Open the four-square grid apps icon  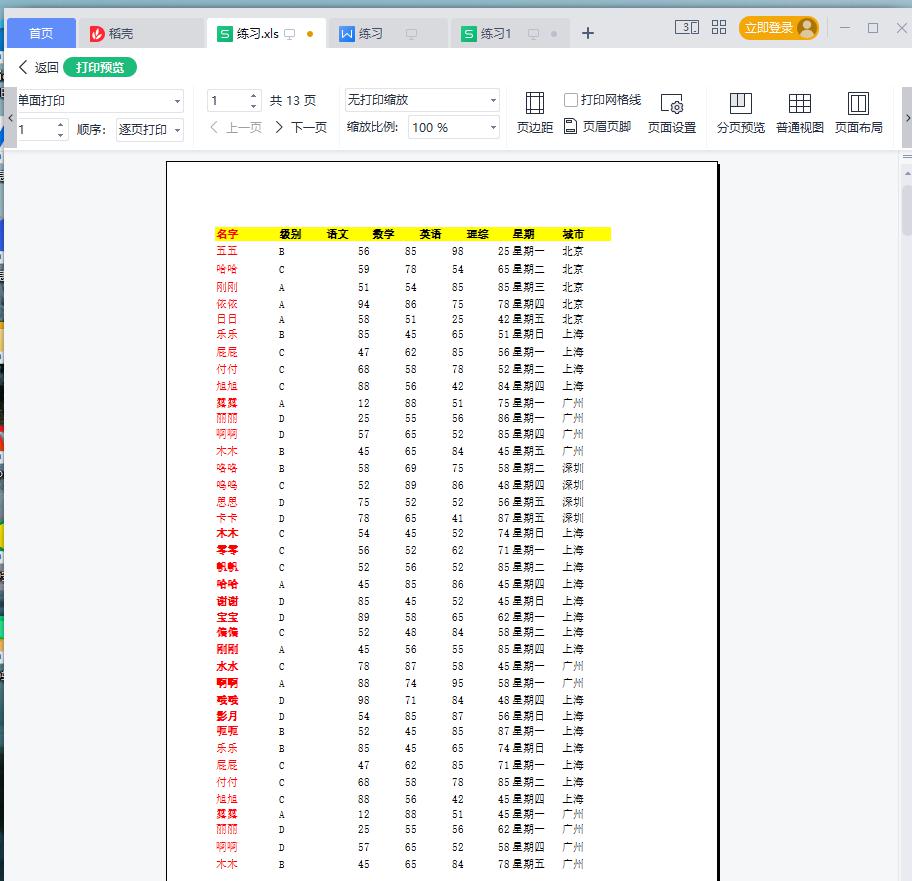click(x=719, y=27)
